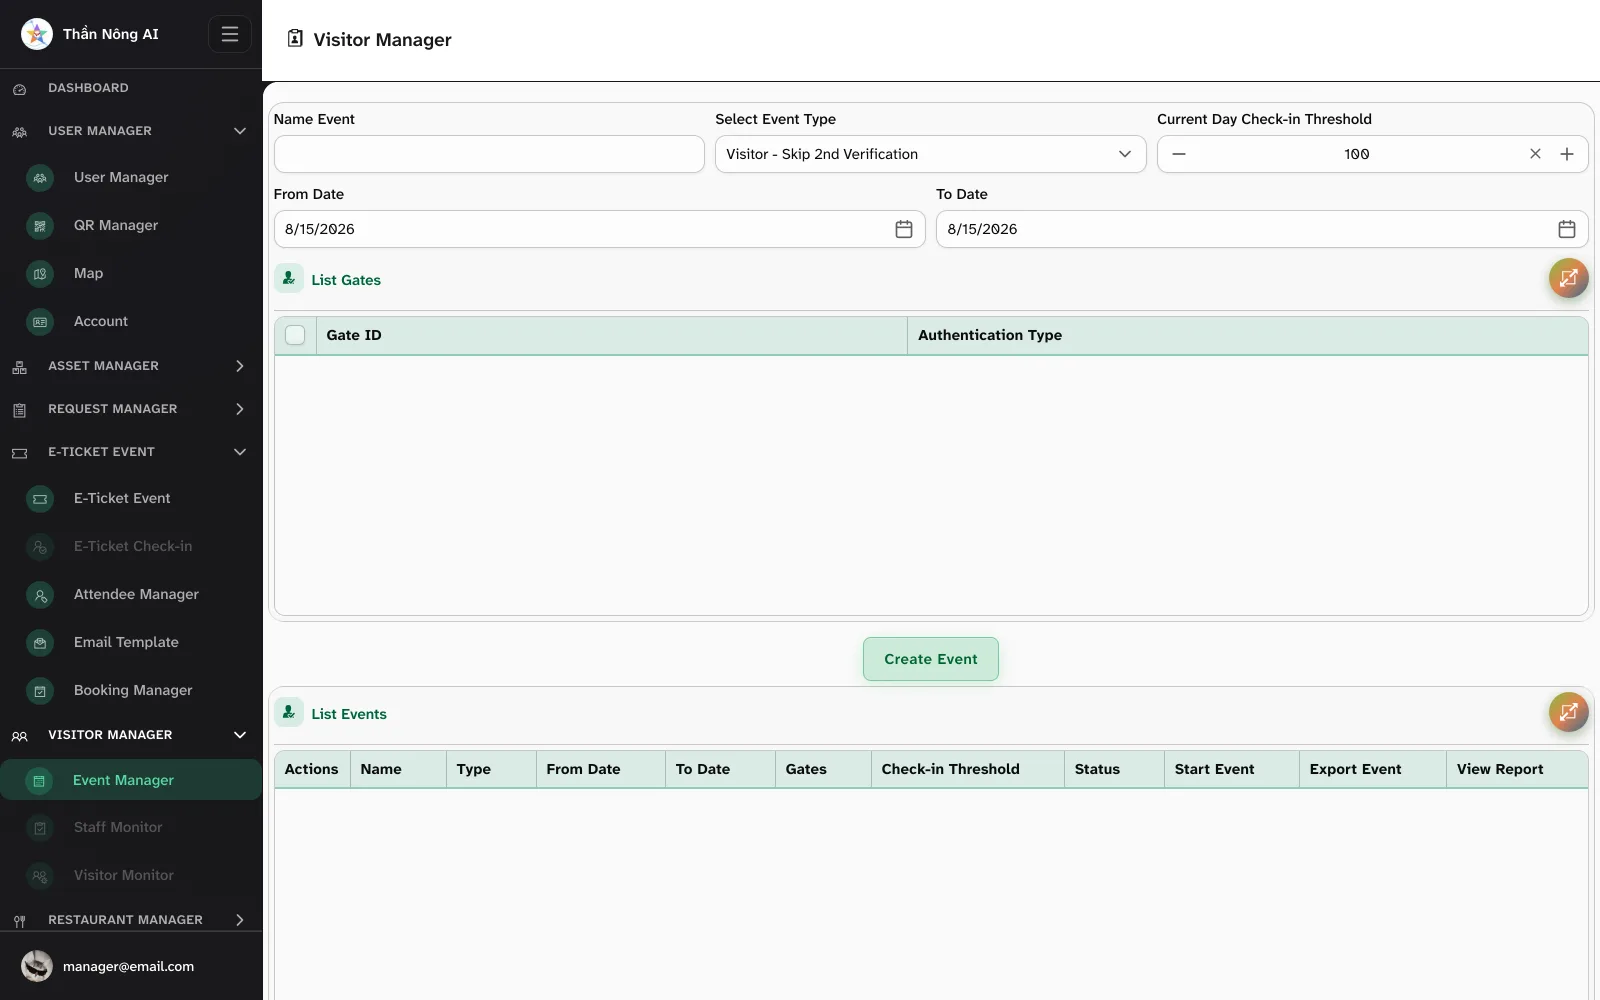Click the QR Manager icon
The height and width of the screenshot is (1000, 1600).
coord(40,226)
